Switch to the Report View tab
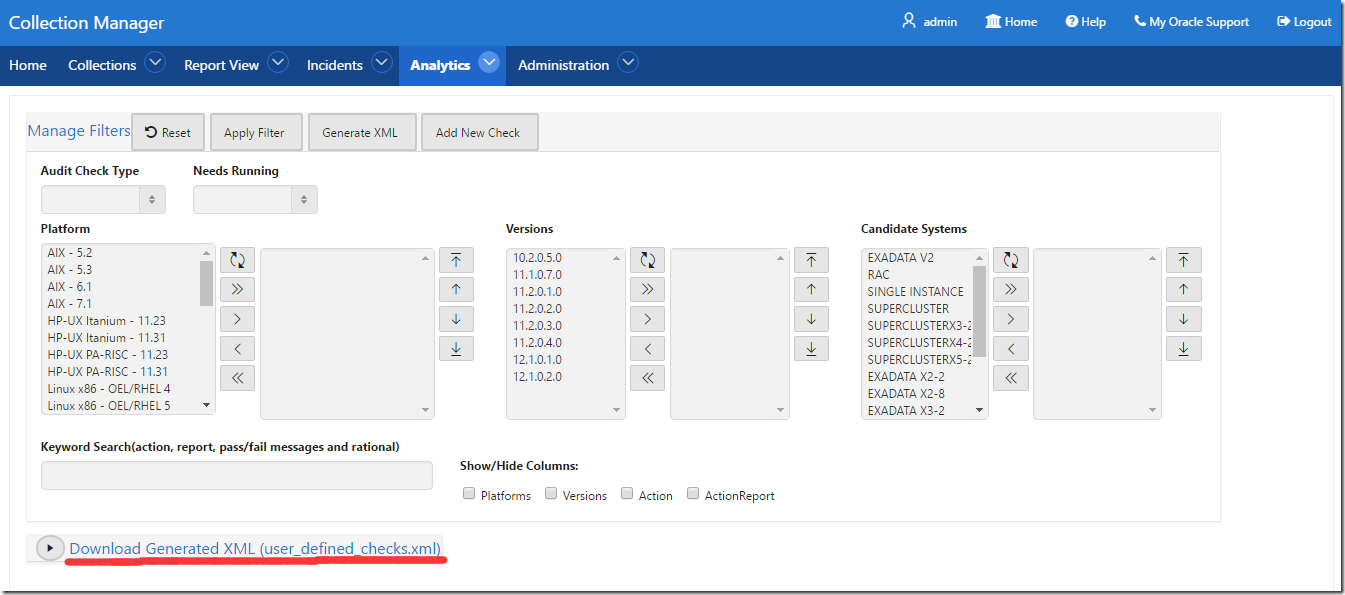This screenshot has height=595, width=1345. [222, 65]
